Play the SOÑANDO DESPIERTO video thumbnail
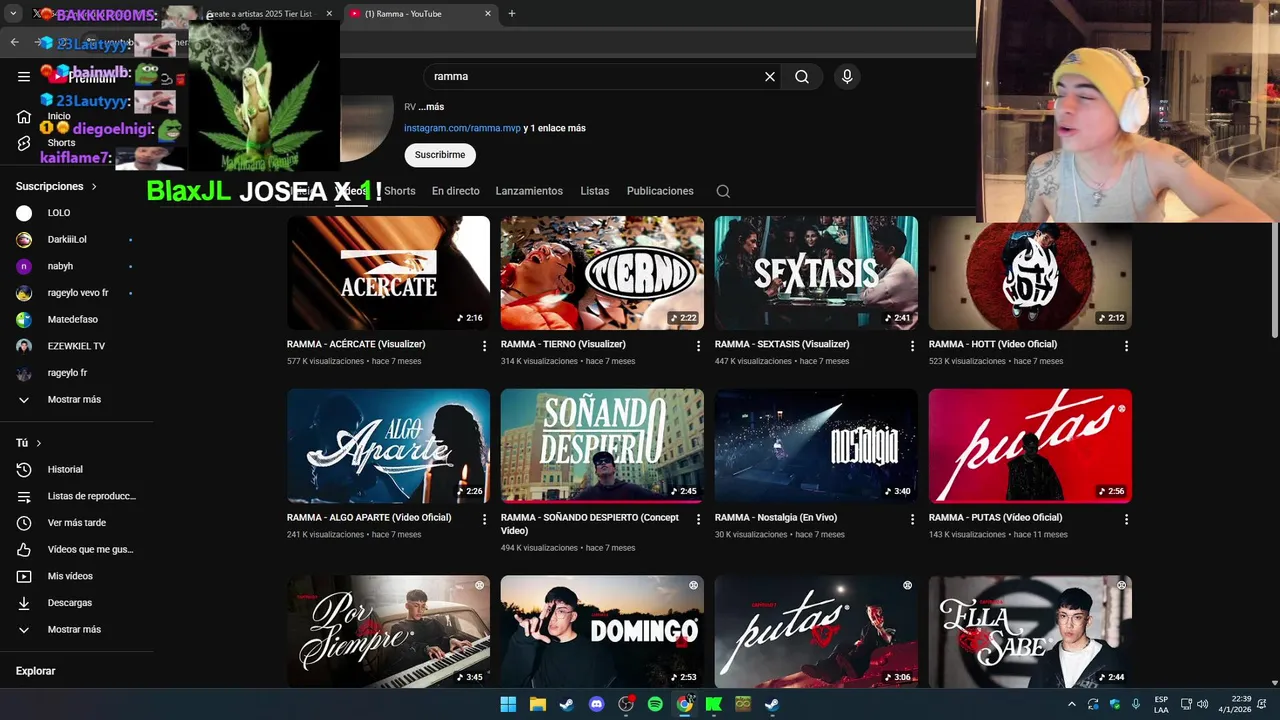1280x720 pixels. coord(602,446)
